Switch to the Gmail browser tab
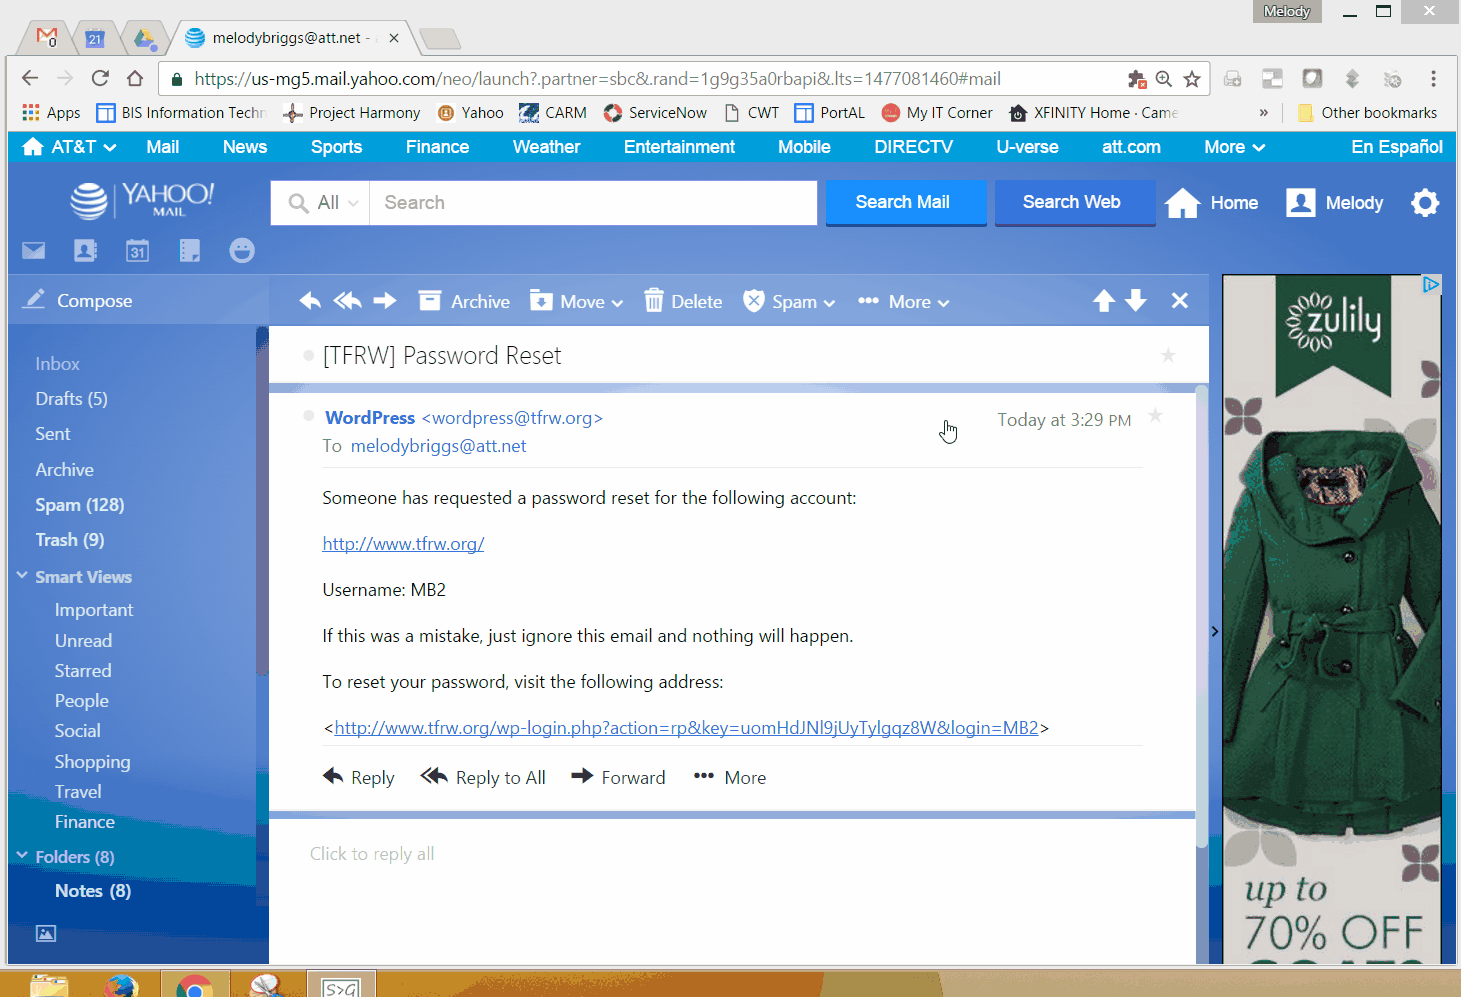Screen dimensions: 1461x997 tap(46, 38)
